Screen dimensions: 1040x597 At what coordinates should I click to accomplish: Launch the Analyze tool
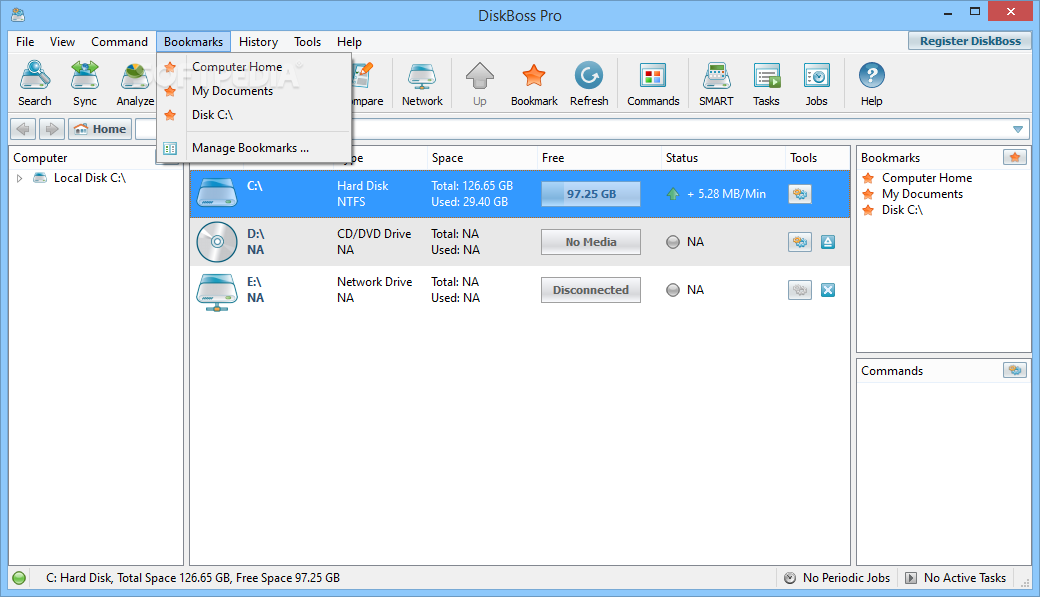(135, 84)
